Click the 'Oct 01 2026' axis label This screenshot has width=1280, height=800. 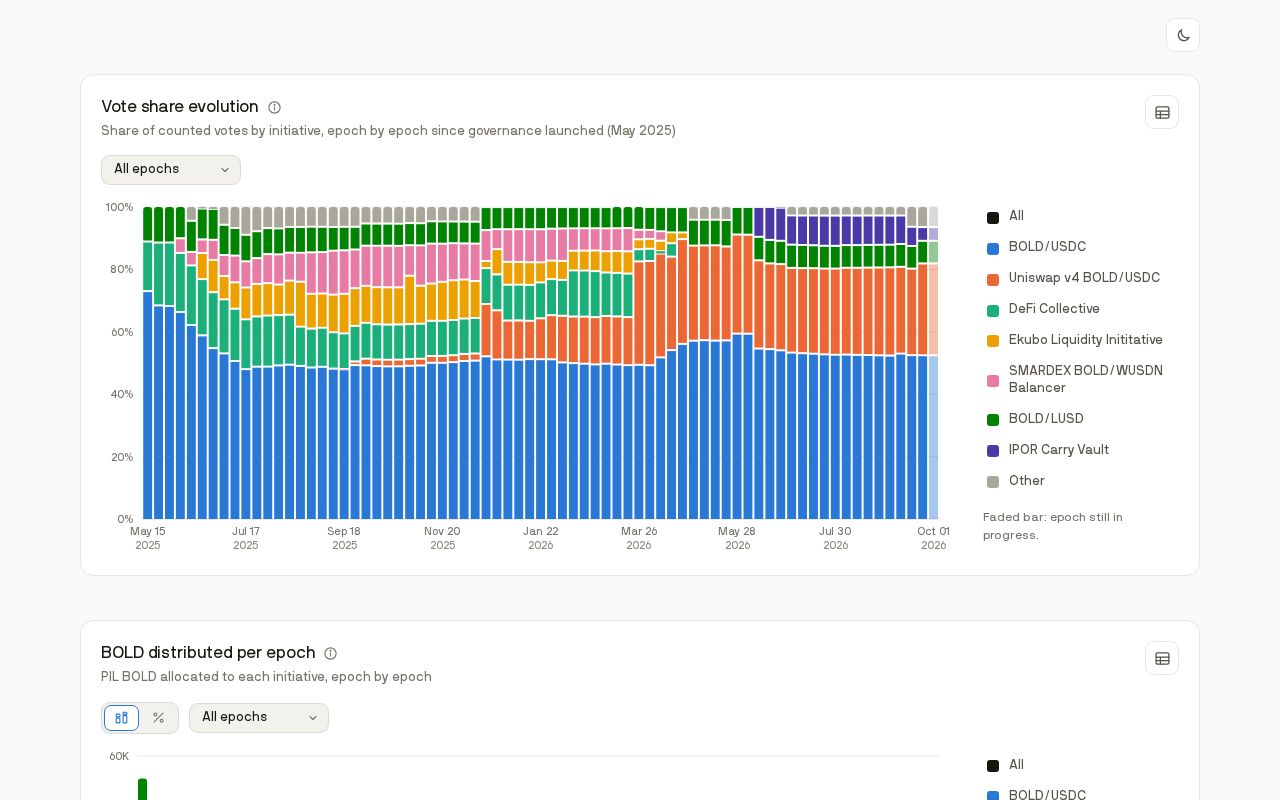[934, 538]
